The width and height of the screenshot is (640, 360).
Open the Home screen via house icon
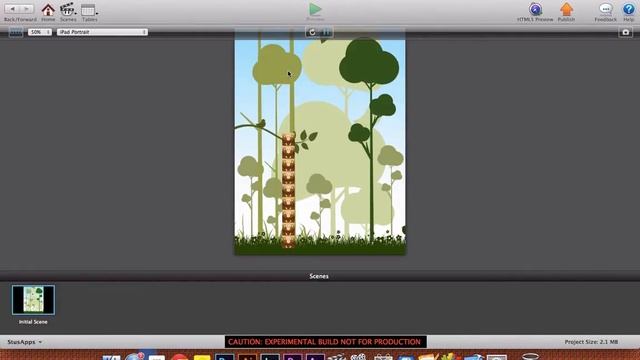(48, 9)
